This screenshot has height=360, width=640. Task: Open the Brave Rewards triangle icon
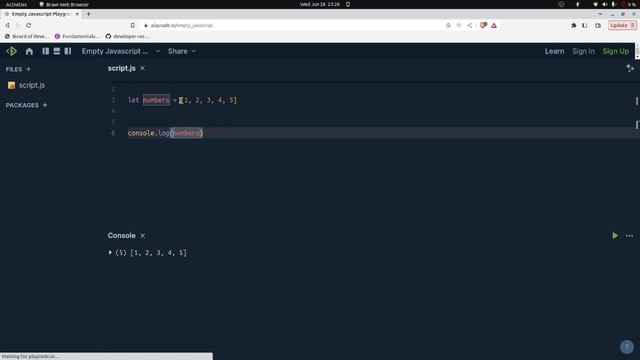[494, 25]
